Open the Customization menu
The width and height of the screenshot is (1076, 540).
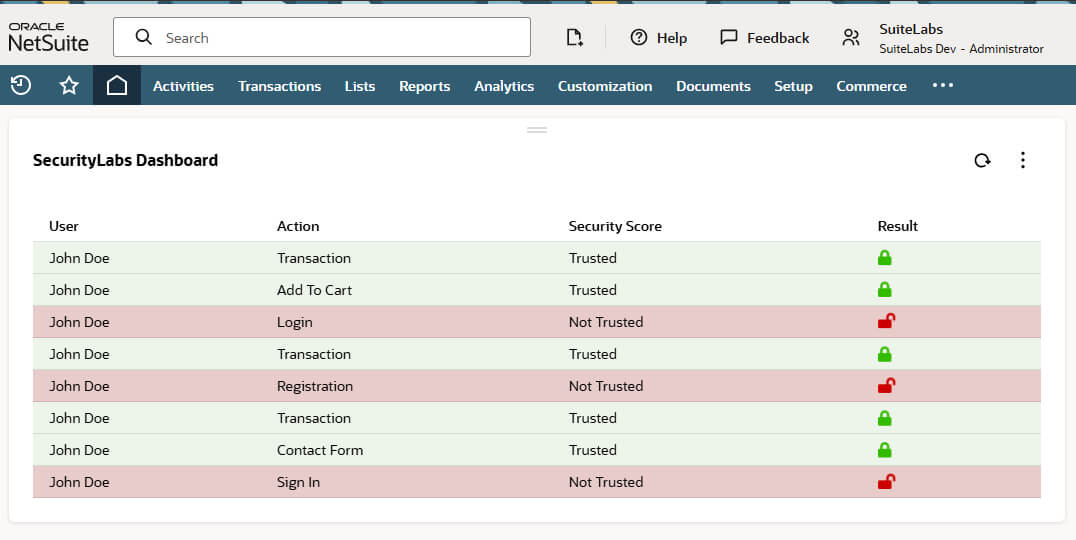[604, 86]
